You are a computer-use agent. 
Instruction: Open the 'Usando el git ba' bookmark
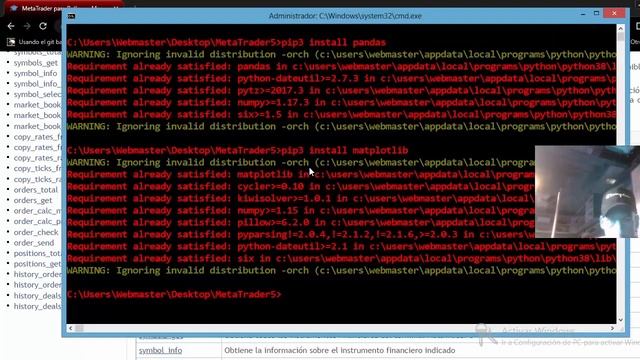34,42
